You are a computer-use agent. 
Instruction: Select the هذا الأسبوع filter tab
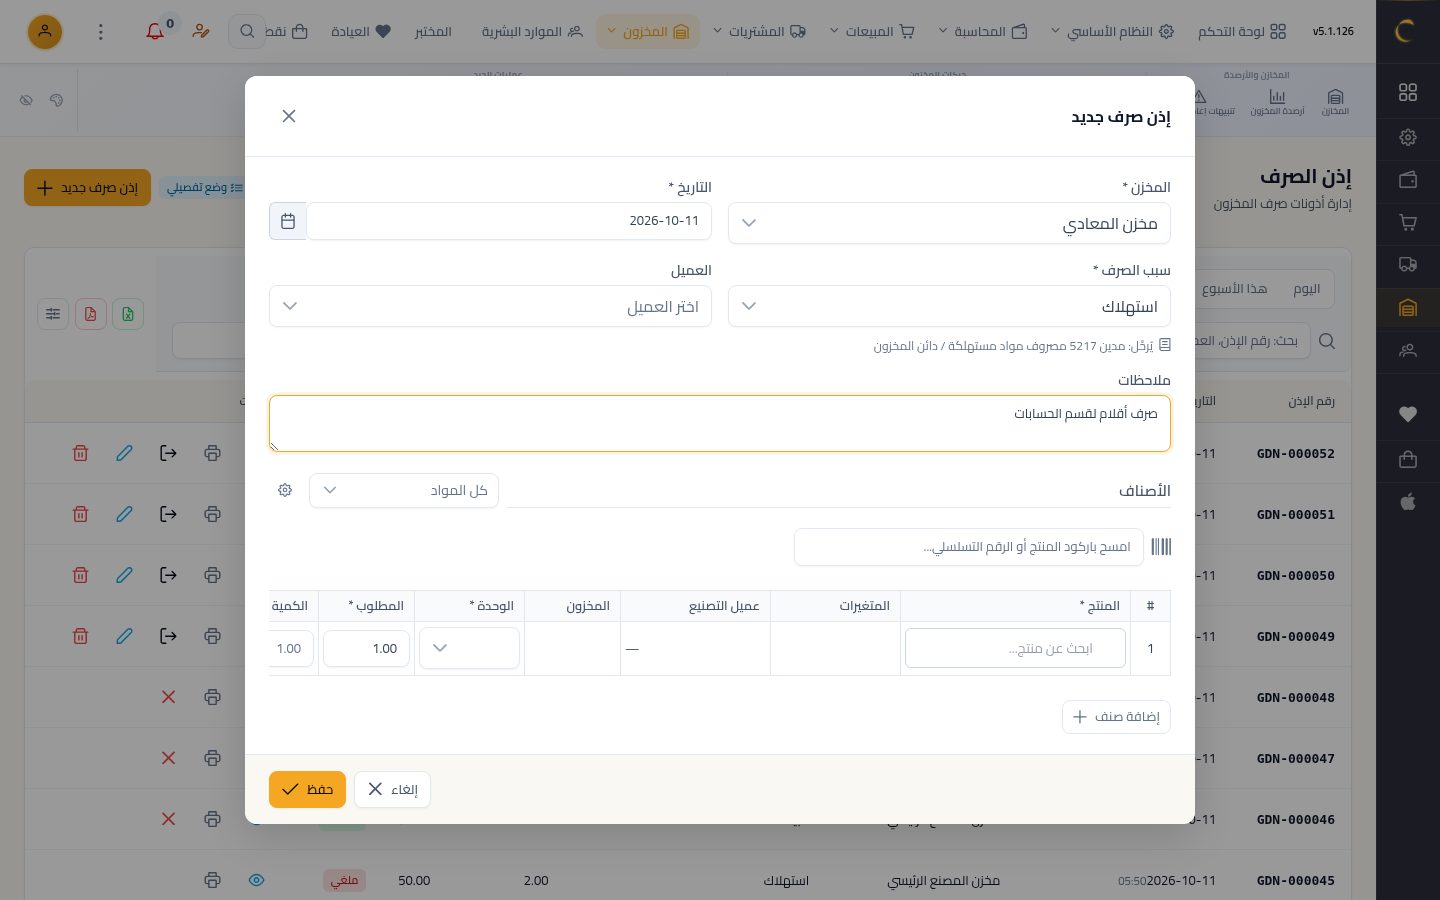1234,289
